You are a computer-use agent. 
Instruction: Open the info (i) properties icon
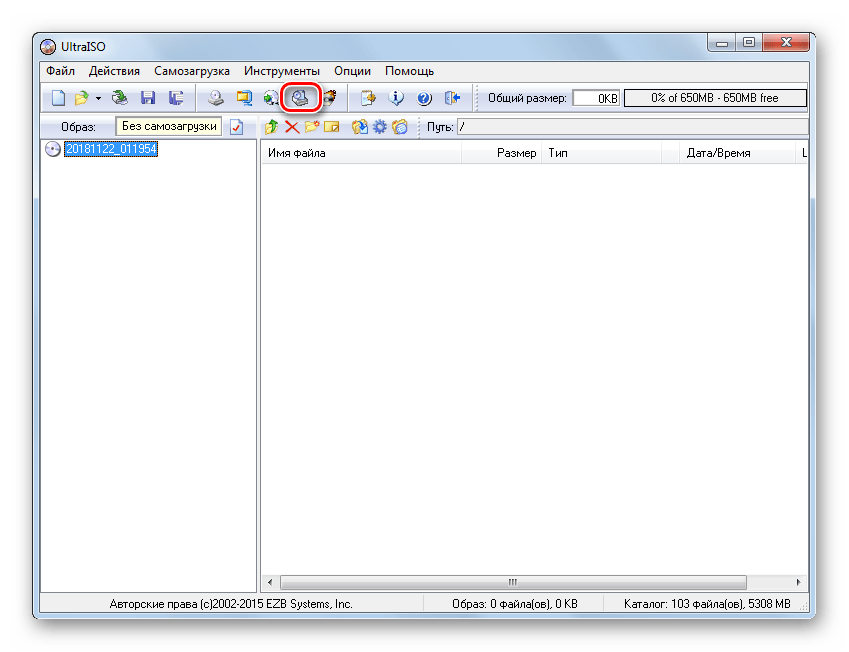coord(395,98)
